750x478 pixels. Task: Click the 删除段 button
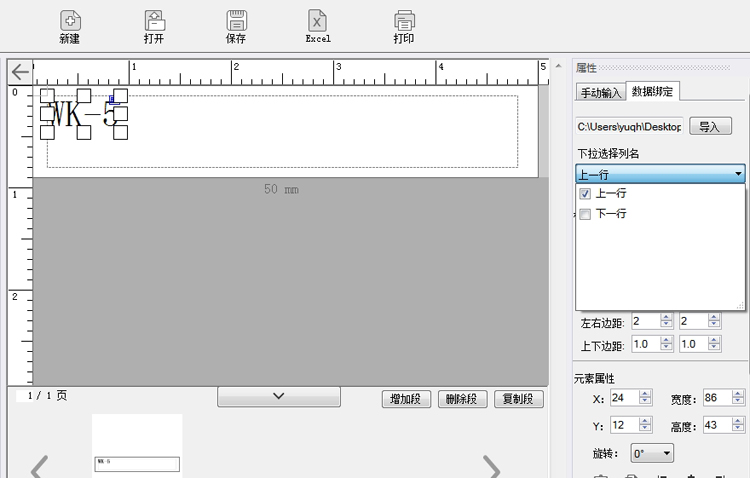466,399
